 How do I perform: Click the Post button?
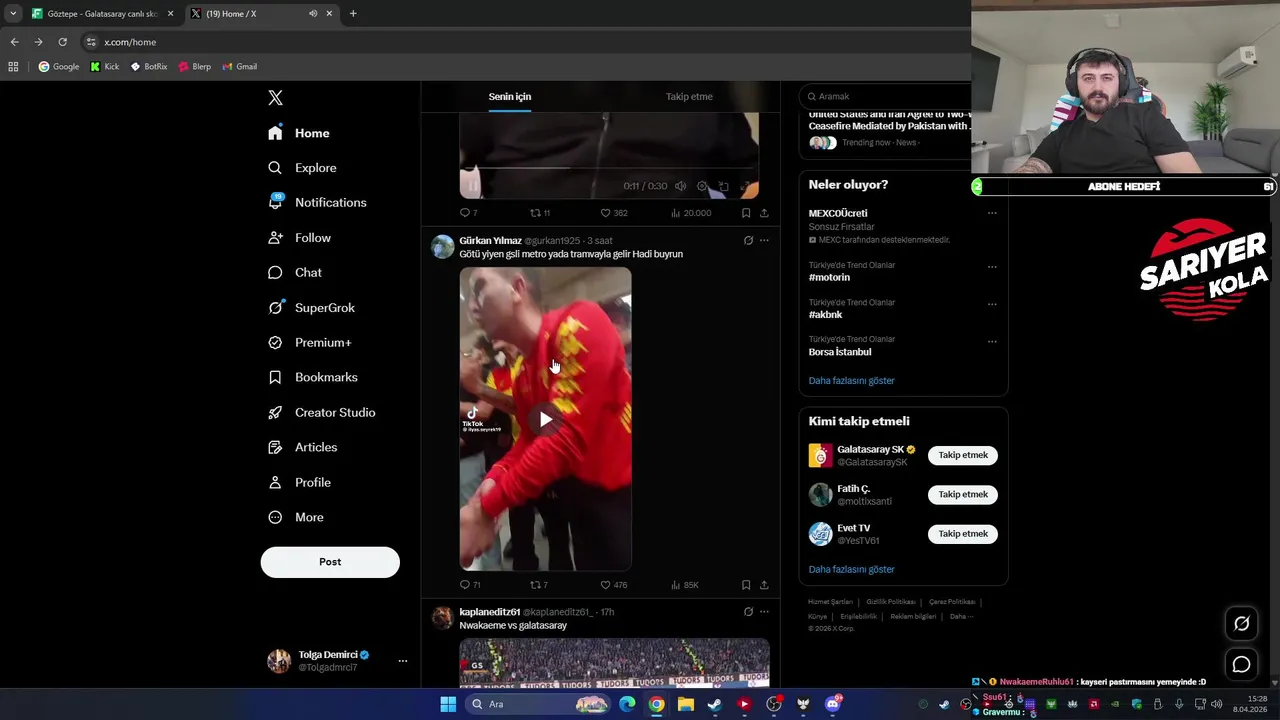330,562
